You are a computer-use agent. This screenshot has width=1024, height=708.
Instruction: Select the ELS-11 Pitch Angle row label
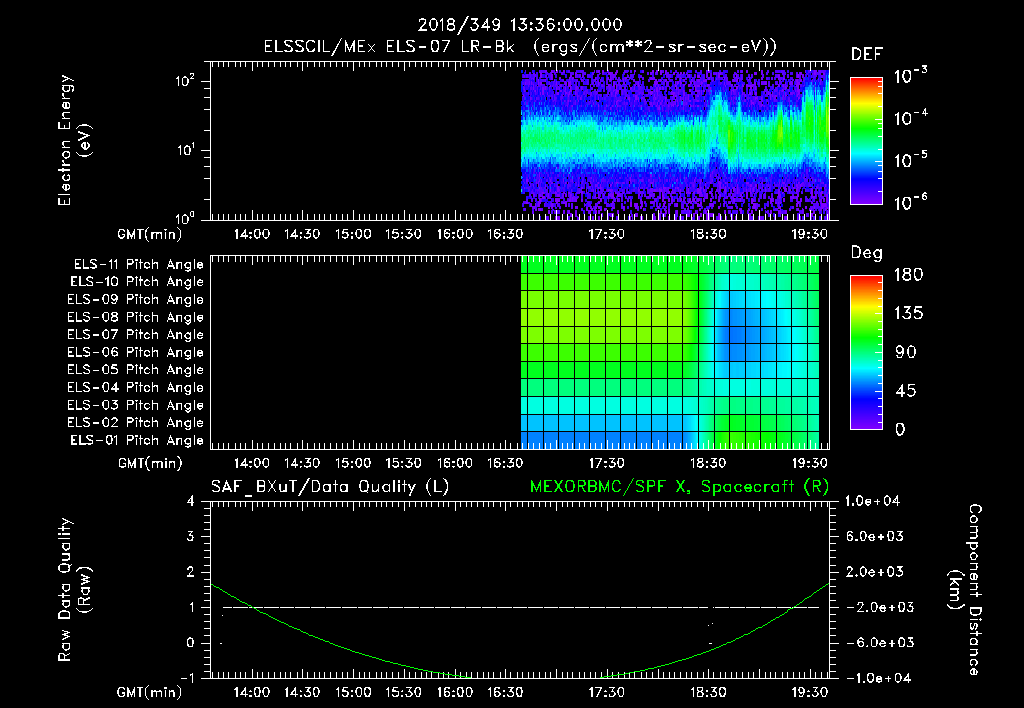tap(138, 265)
